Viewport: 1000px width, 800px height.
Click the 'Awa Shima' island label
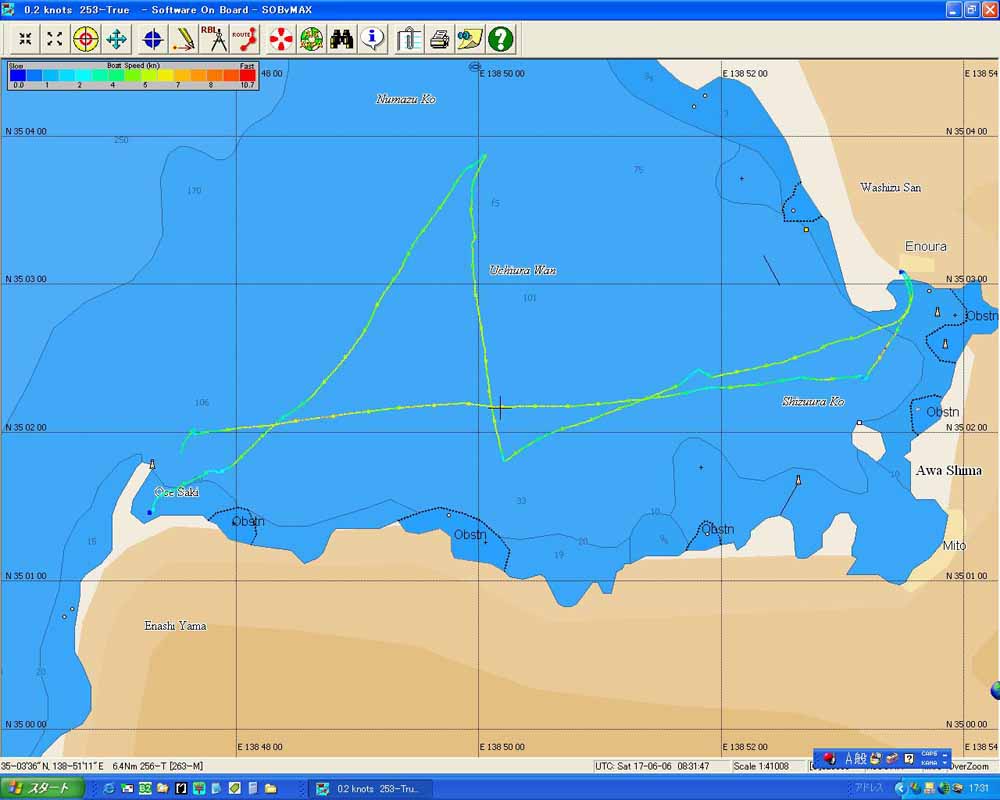tap(948, 471)
